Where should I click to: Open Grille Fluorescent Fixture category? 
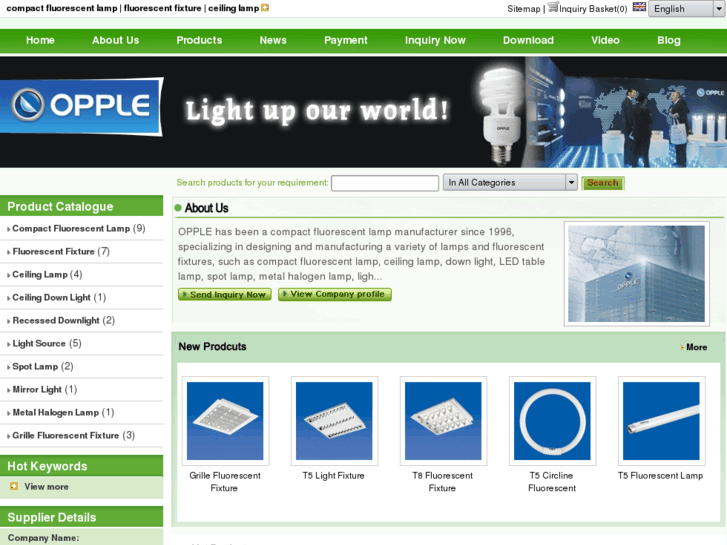pos(66,436)
